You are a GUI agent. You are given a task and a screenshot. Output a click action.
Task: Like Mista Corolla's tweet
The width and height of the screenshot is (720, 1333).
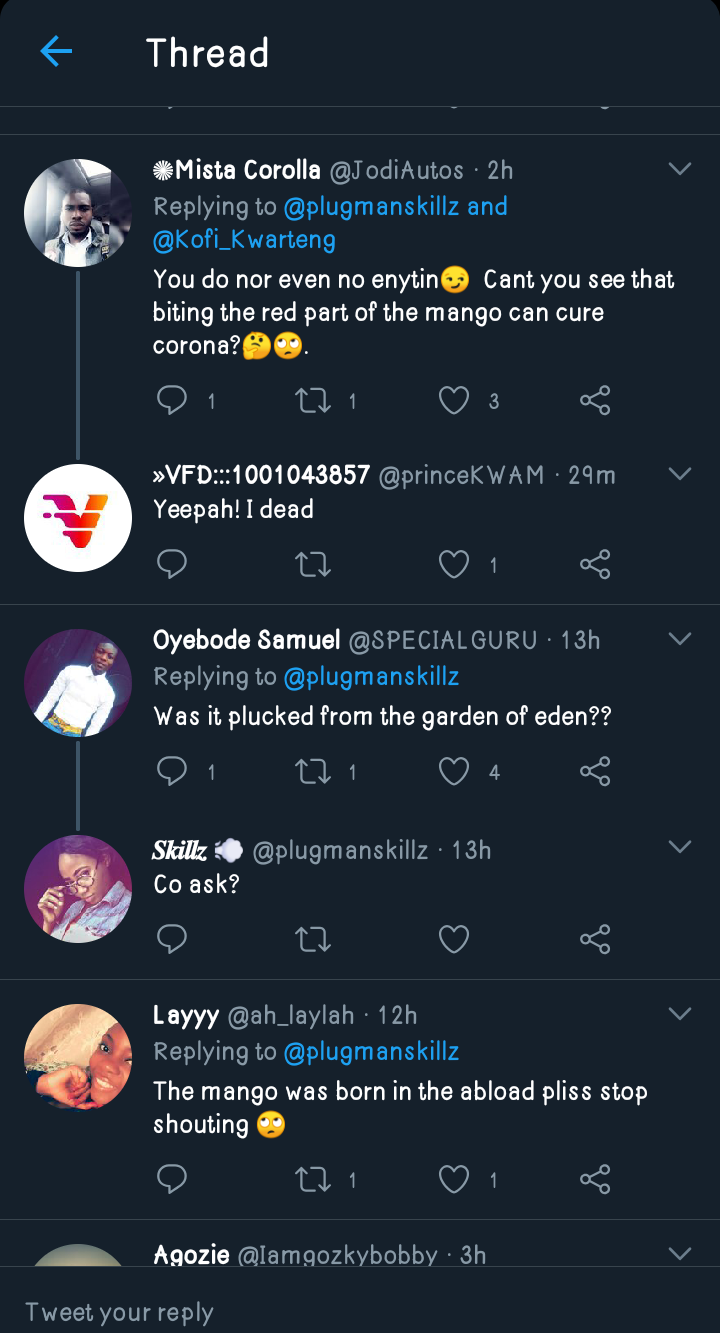tap(454, 401)
